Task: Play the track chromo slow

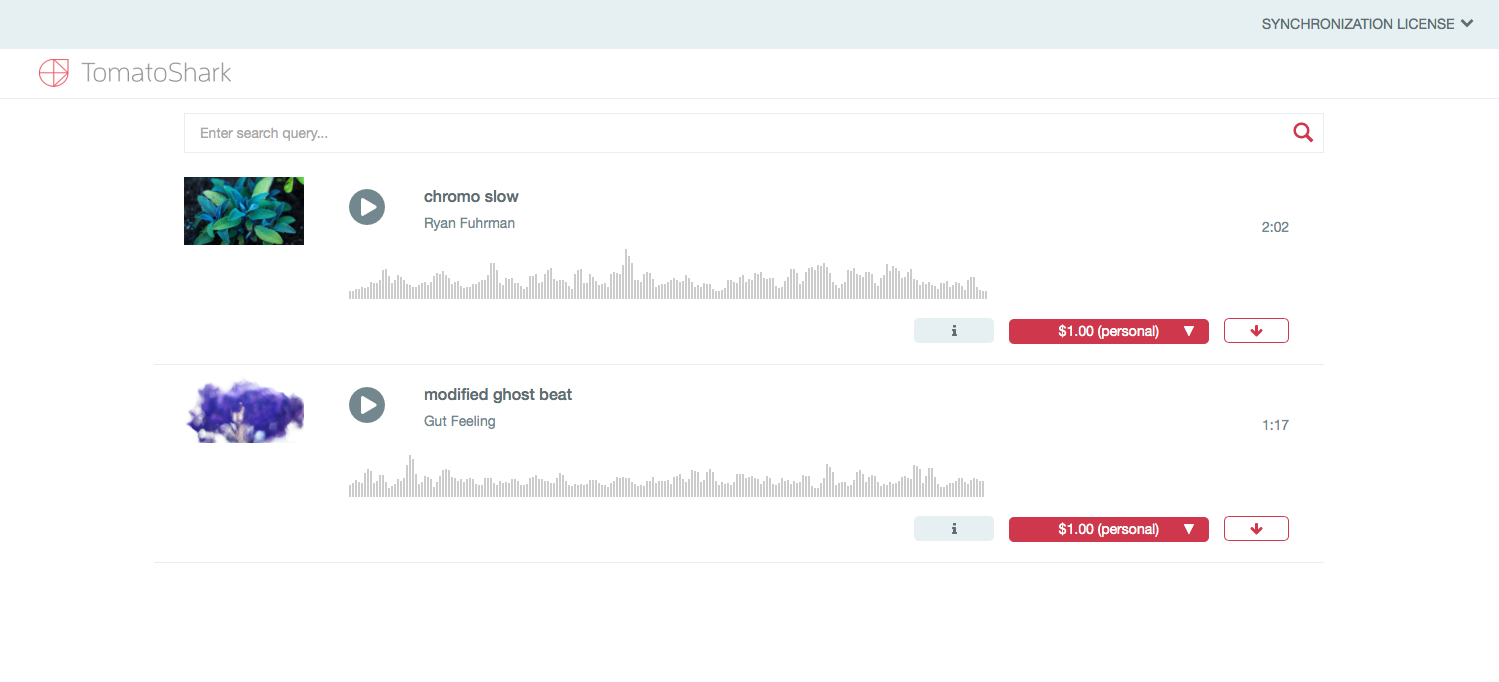Action: tap(367, 207)
